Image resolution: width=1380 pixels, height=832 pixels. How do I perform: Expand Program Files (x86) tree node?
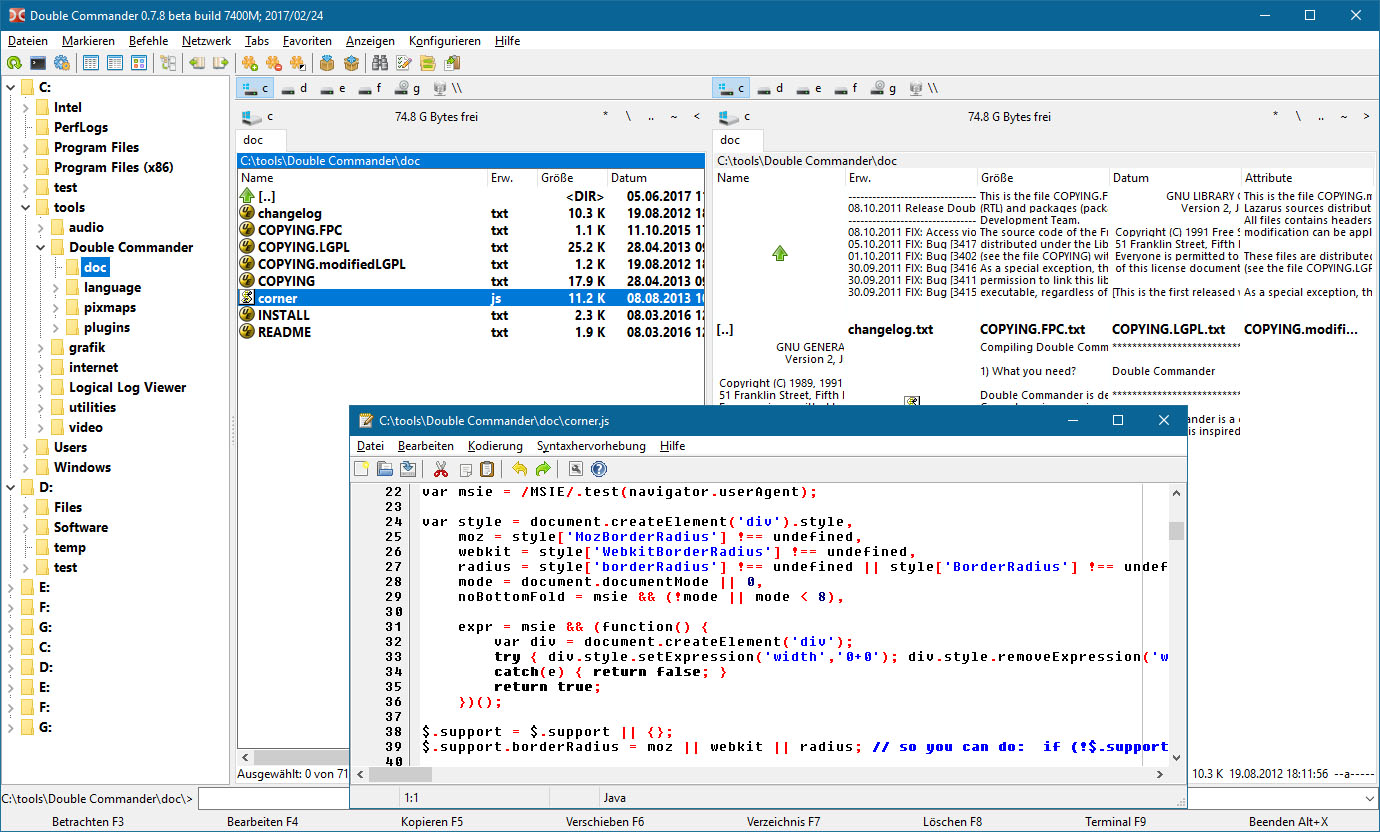click(26, 167)
